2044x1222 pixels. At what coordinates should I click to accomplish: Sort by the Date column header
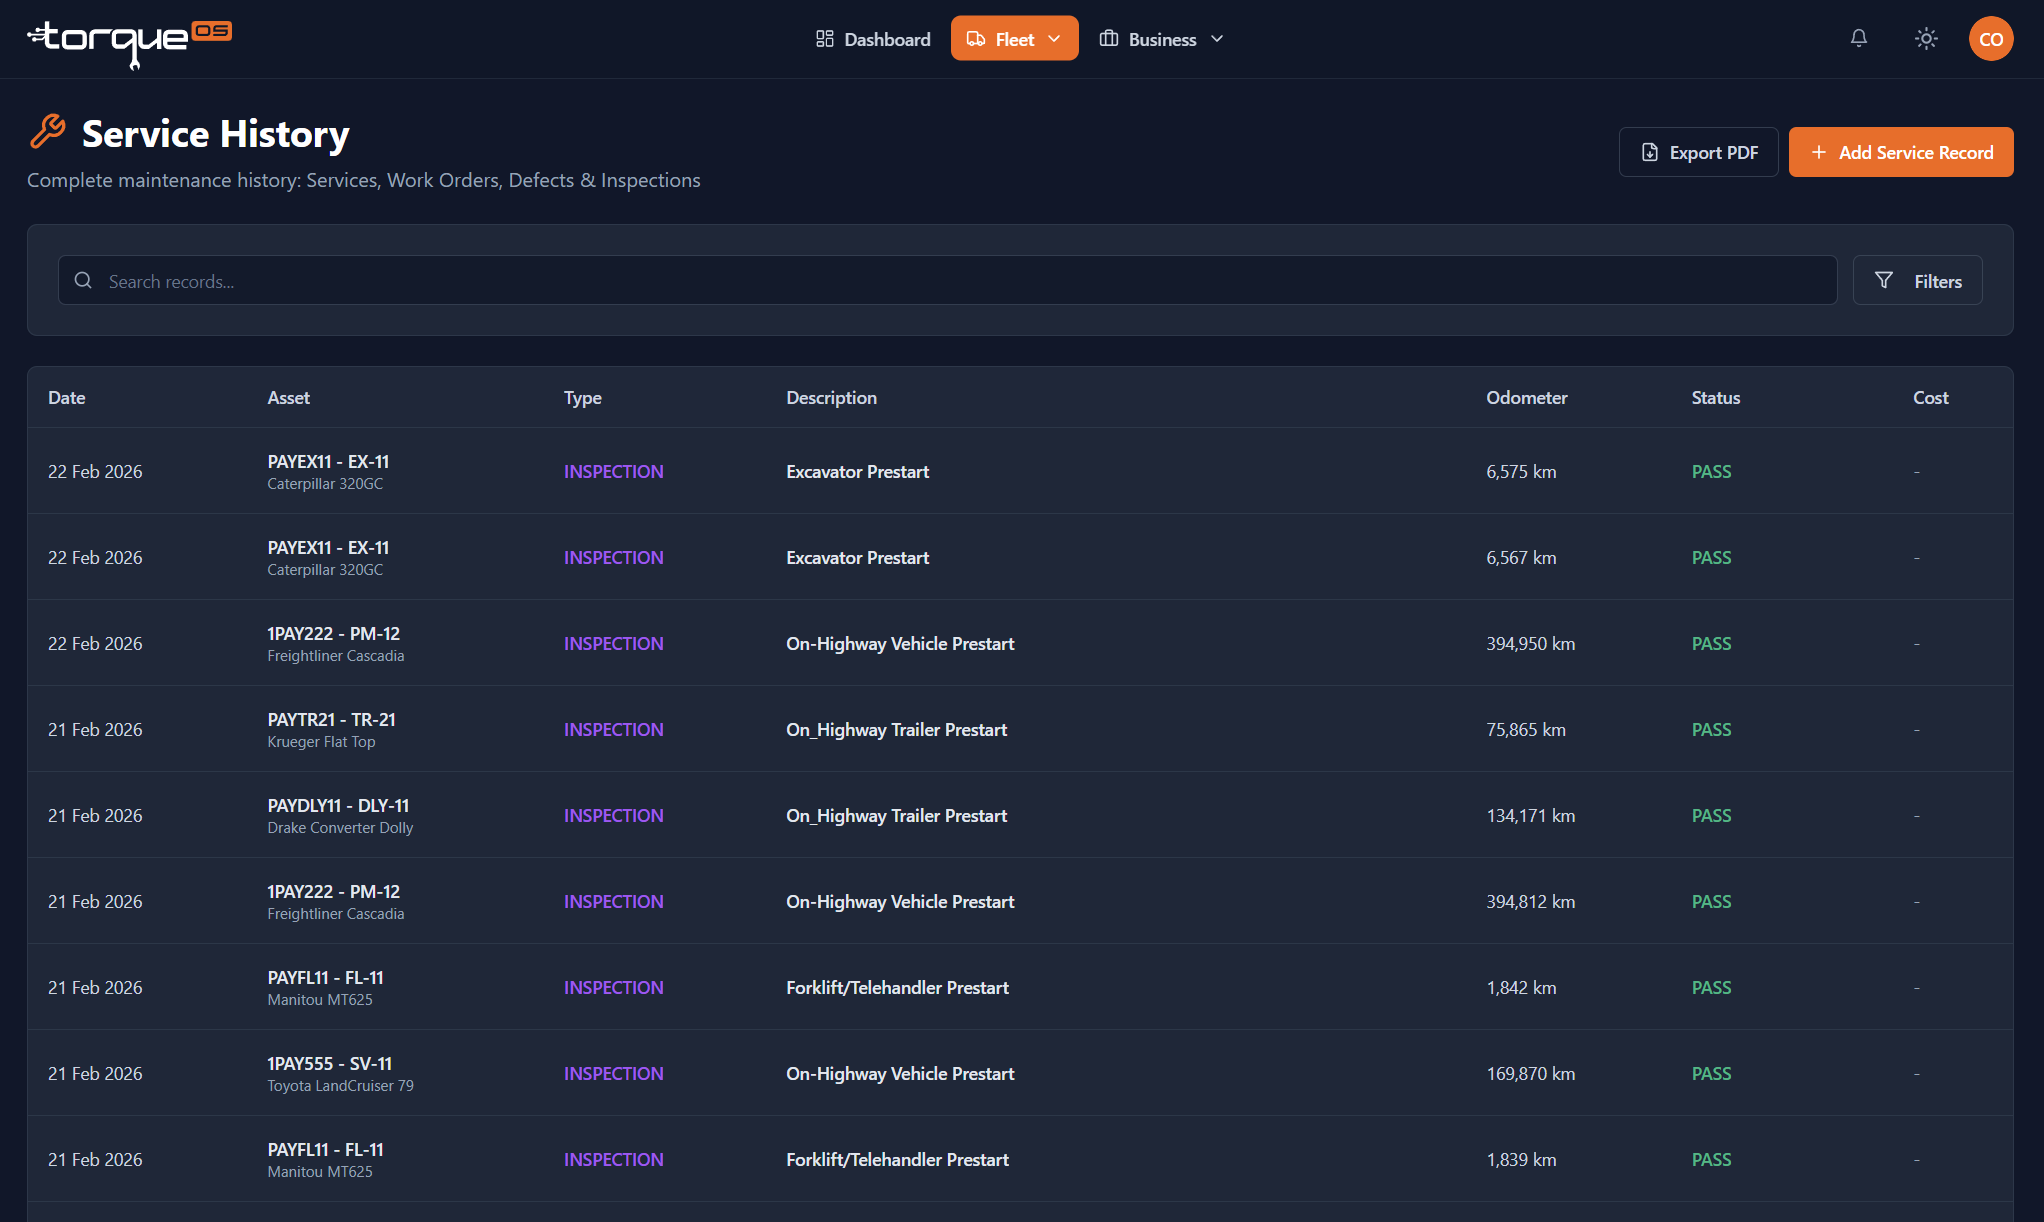tap(67, 398)
